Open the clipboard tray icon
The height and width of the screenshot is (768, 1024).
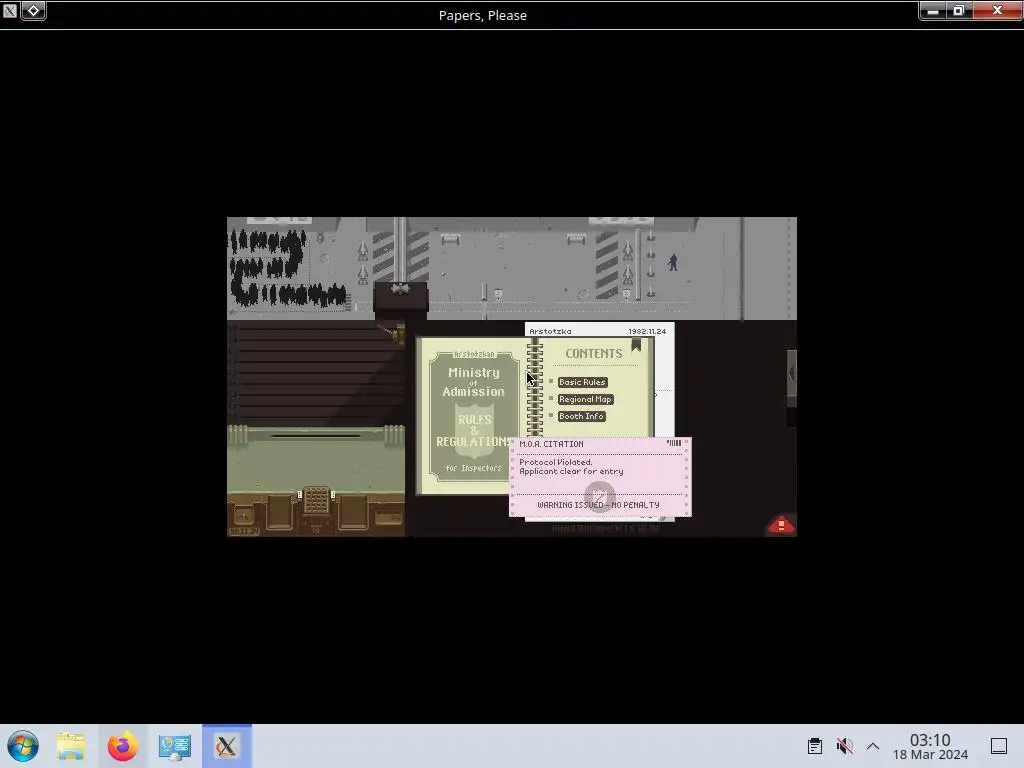point(814,746)
